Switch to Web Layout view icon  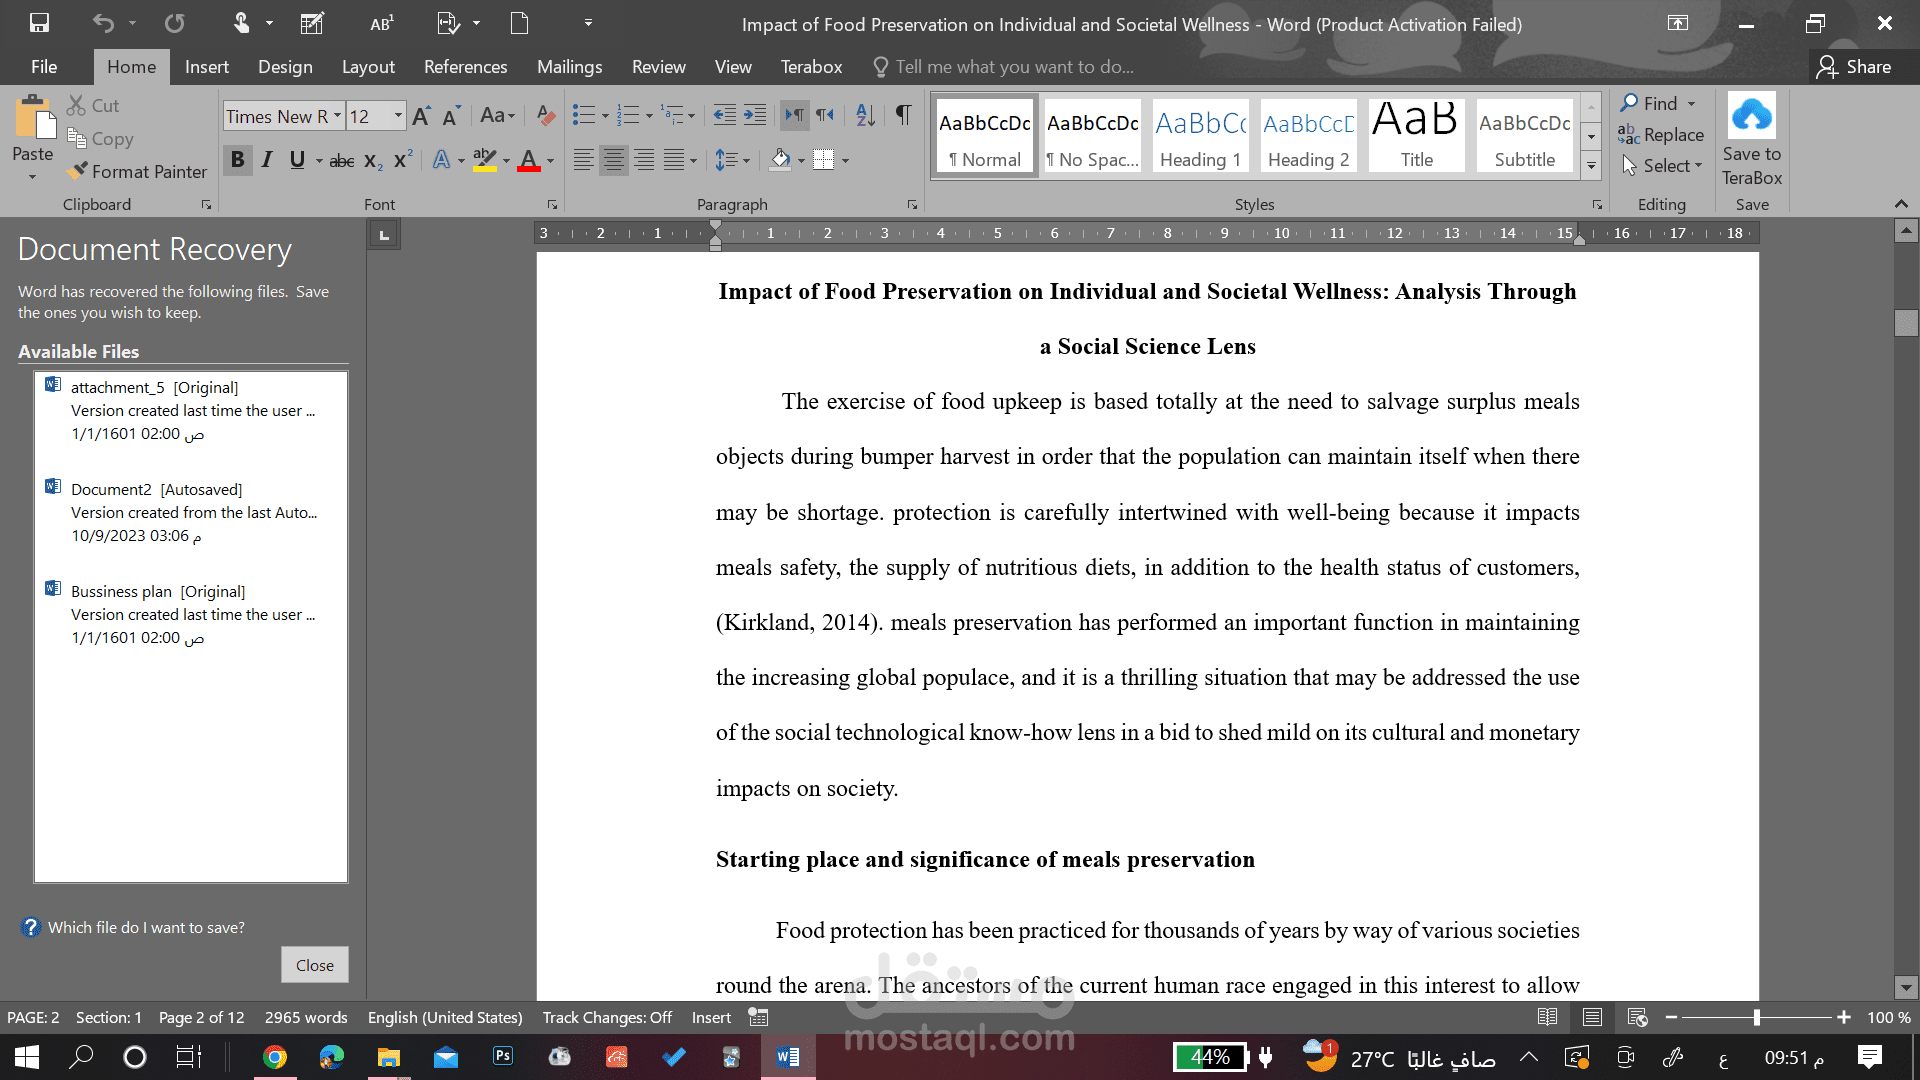pos(1637,1017)
